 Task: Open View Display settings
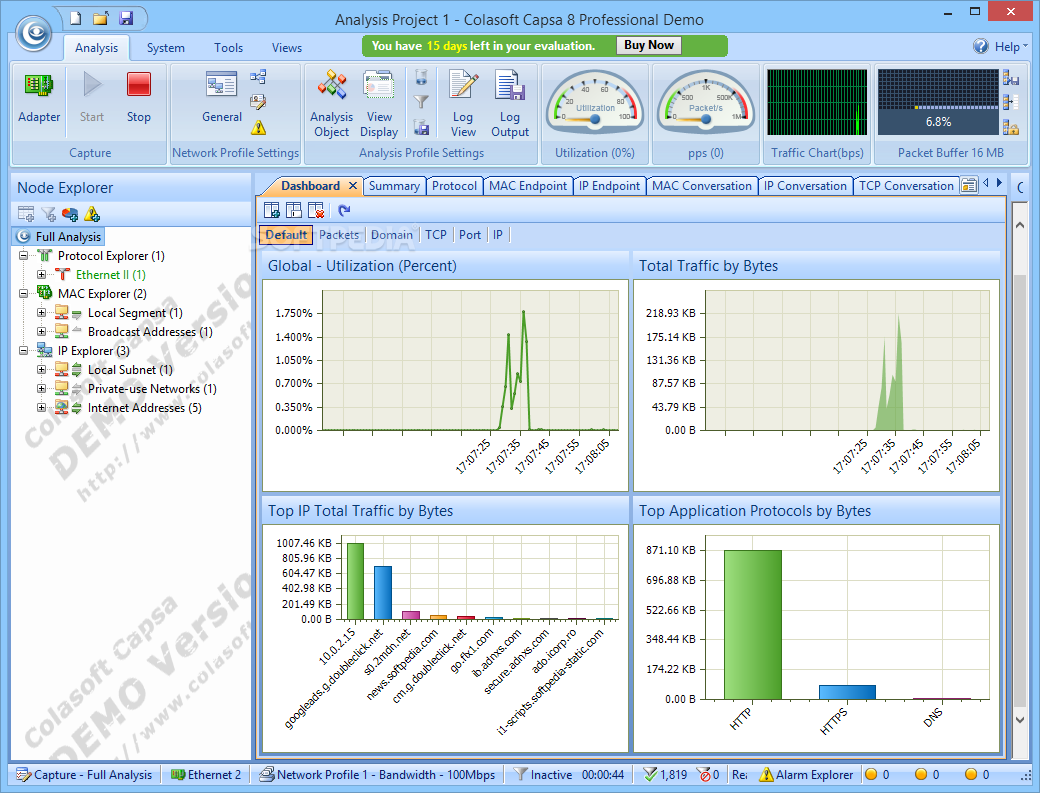point(379,103)
